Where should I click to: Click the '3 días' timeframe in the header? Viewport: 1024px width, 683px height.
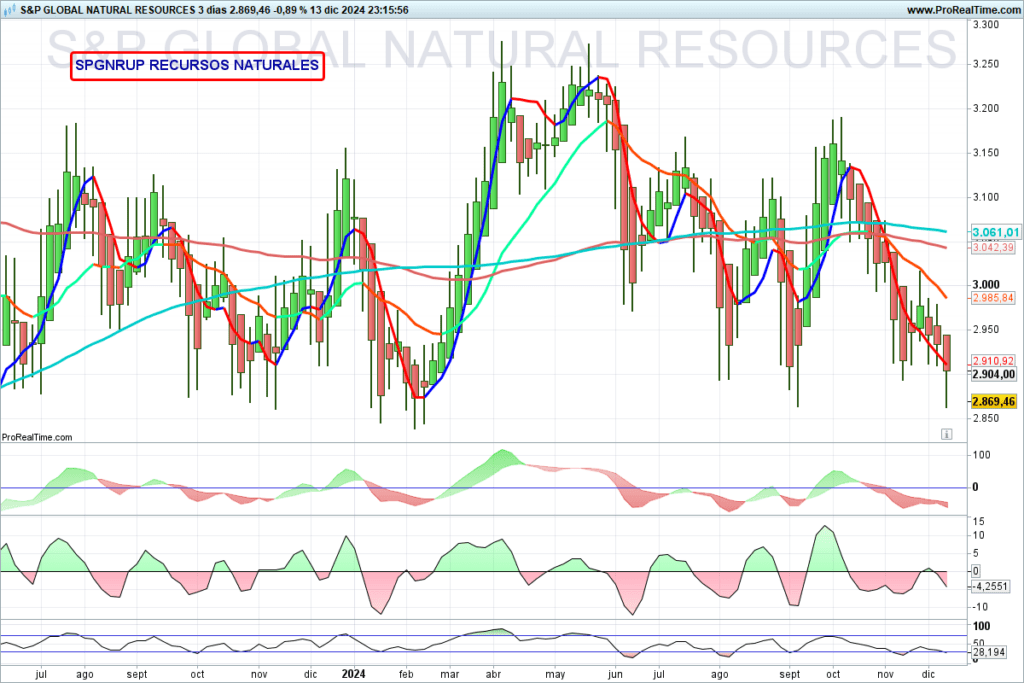212,10
